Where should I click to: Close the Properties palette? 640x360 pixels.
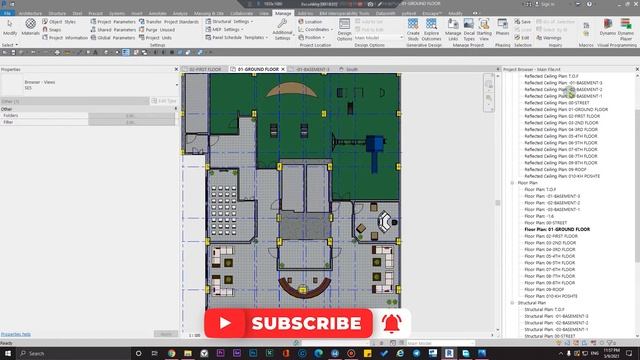click(176, 69)
